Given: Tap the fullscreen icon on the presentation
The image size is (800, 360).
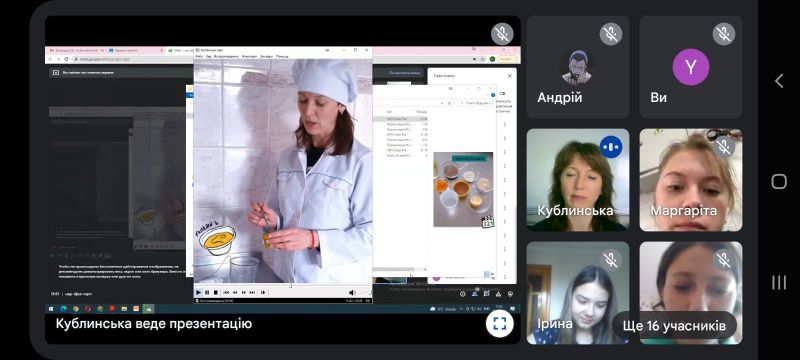Looking at the screenshot, I should pos(499,323).
